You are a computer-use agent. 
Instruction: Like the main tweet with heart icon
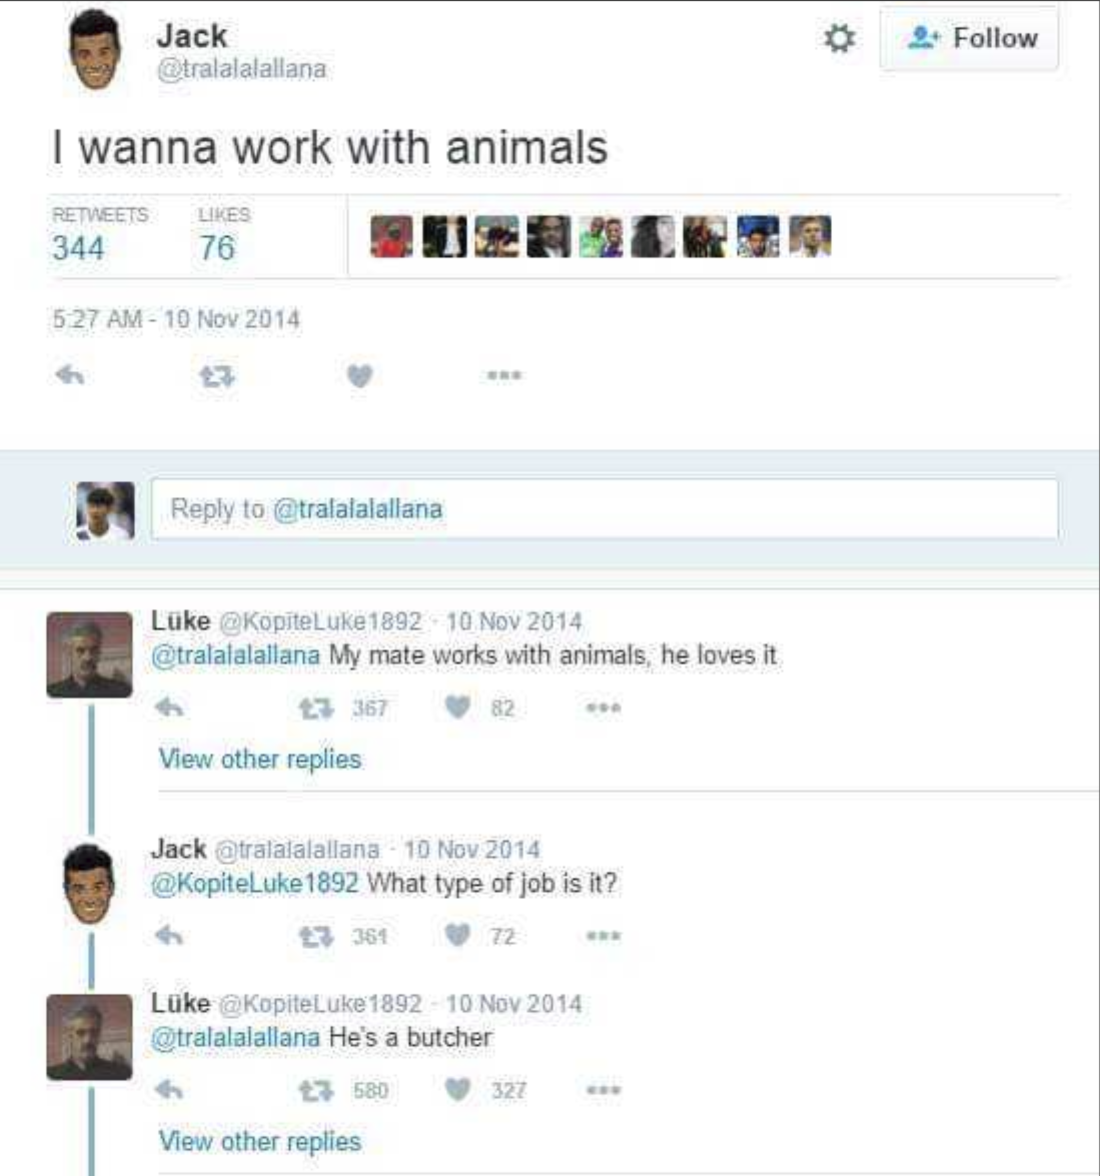pyautogui.click(x=359, y=376)
